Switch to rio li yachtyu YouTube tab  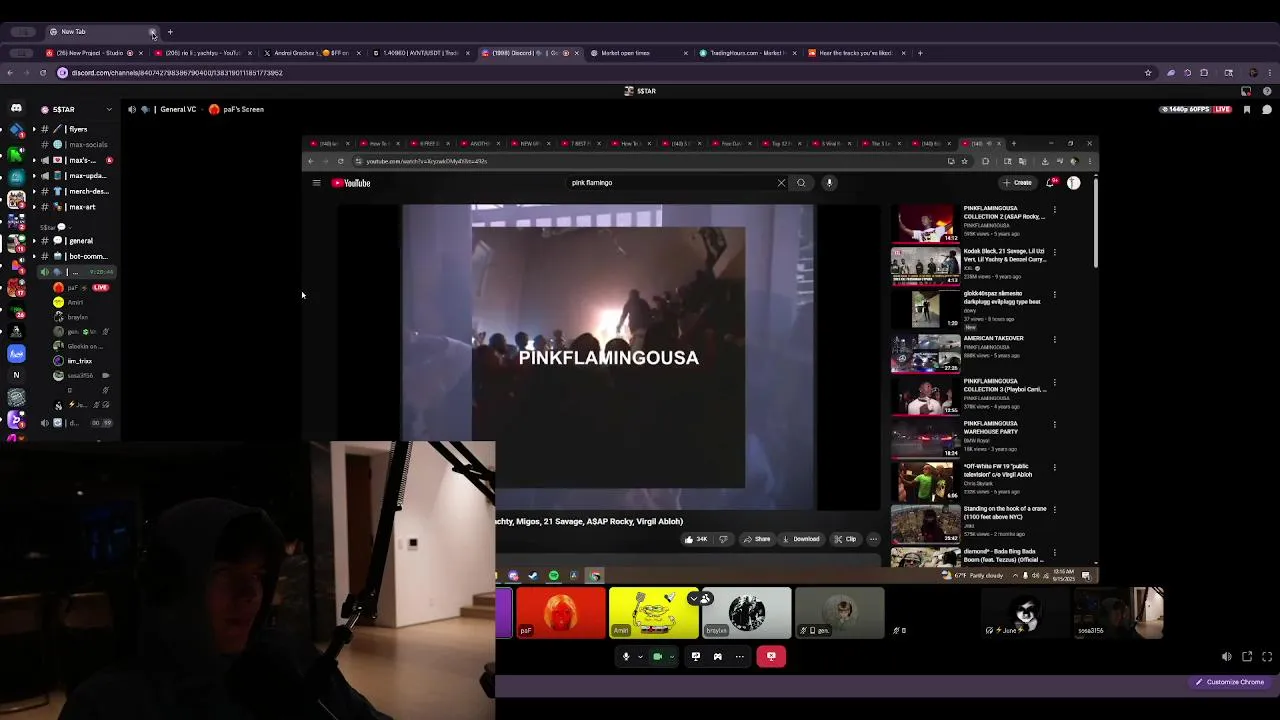pyautogui.click(x=203, y=53)
